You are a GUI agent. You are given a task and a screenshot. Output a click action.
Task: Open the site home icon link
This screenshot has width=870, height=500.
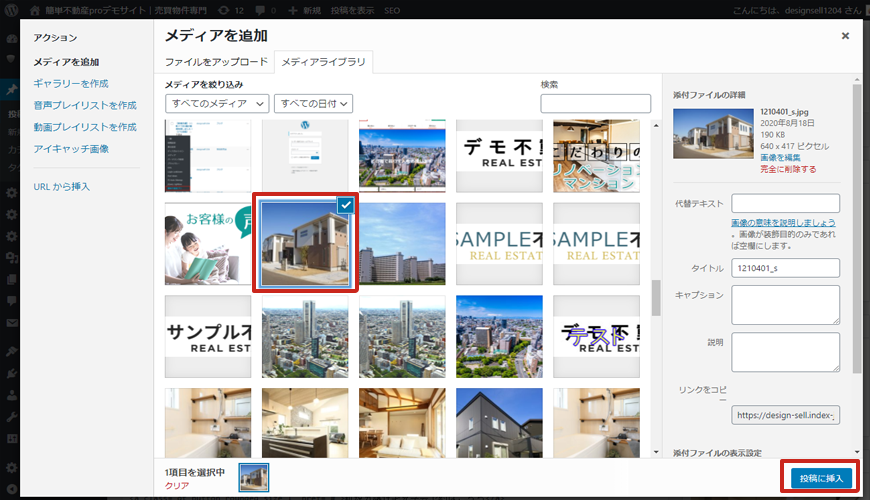pos(36,9)
